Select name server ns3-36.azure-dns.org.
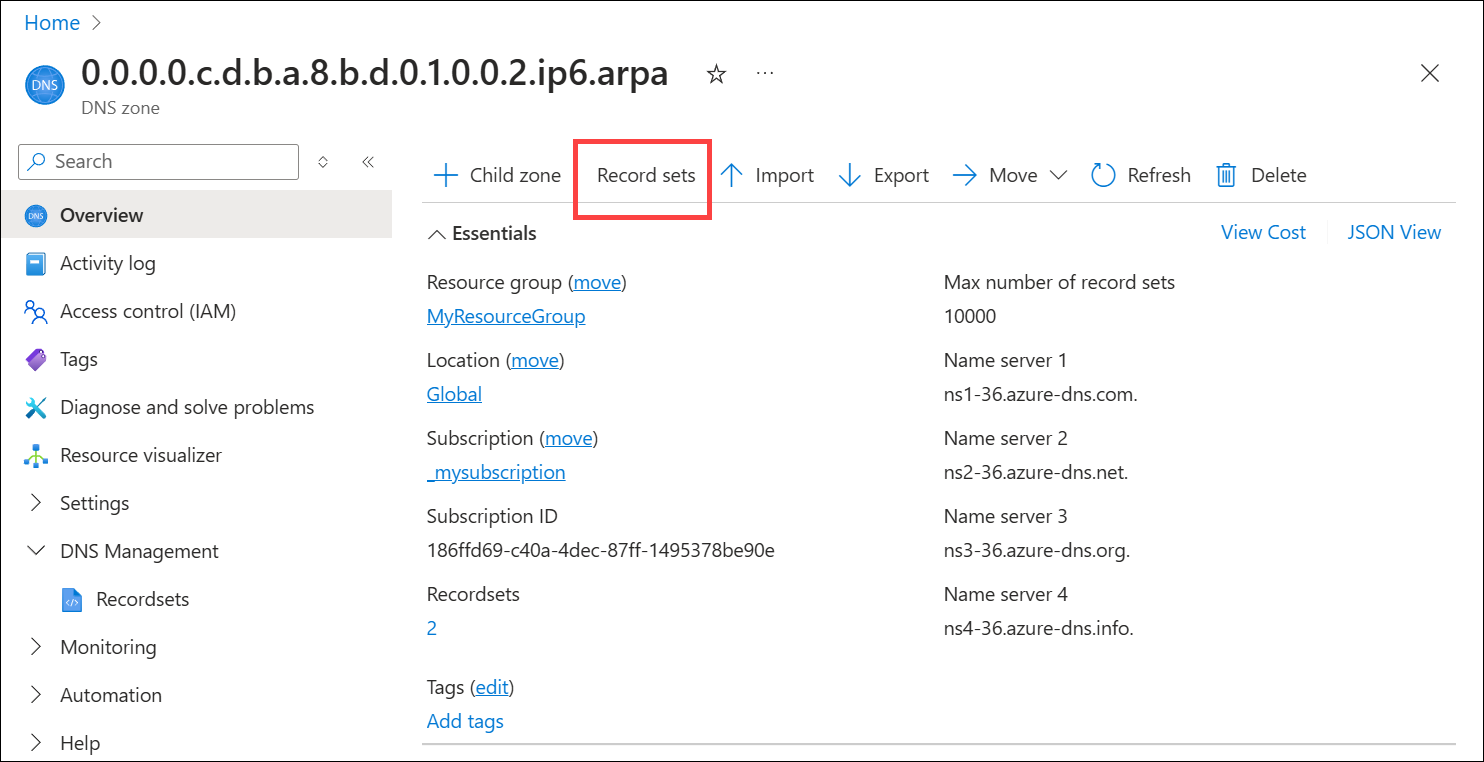The height and width of the screenshot is (762, 1484). coord(1037,550)
